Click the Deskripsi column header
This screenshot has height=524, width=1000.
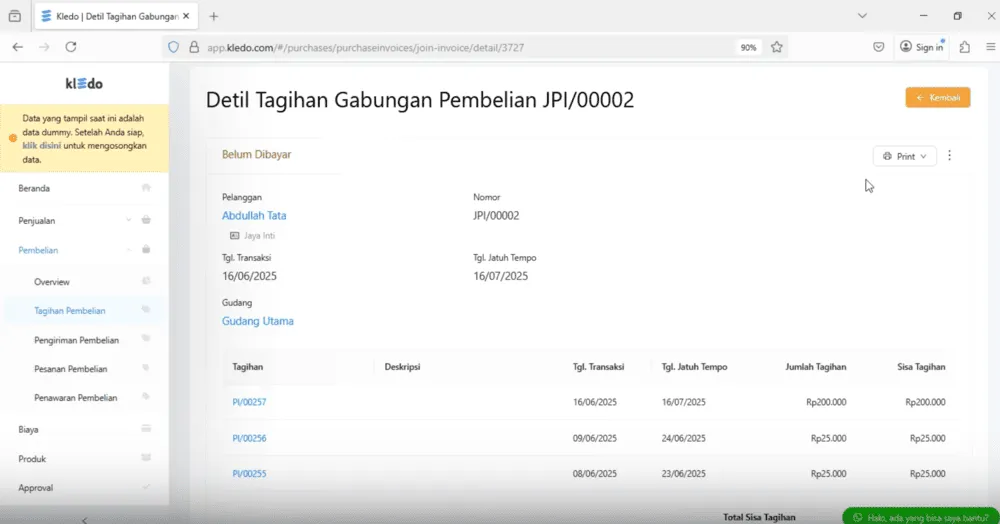[402, 367]
